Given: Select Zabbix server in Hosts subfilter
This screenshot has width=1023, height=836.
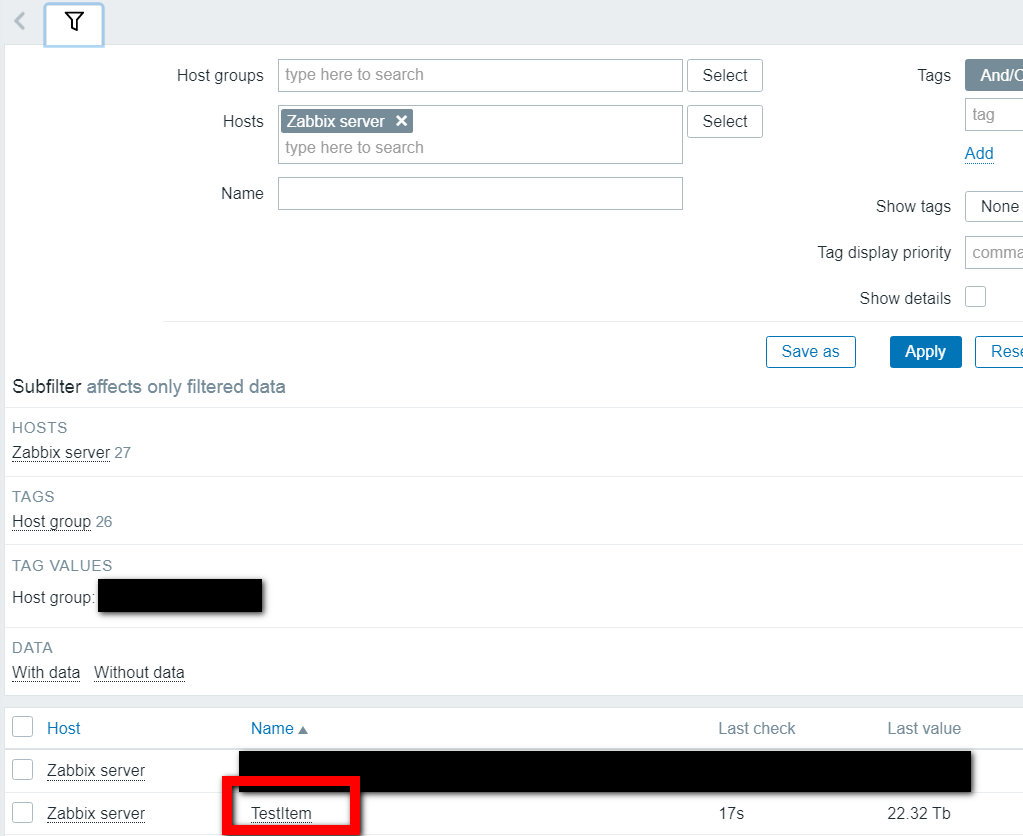Looking at the screenshot, I should pyautogui.click(x=61, y=452).
